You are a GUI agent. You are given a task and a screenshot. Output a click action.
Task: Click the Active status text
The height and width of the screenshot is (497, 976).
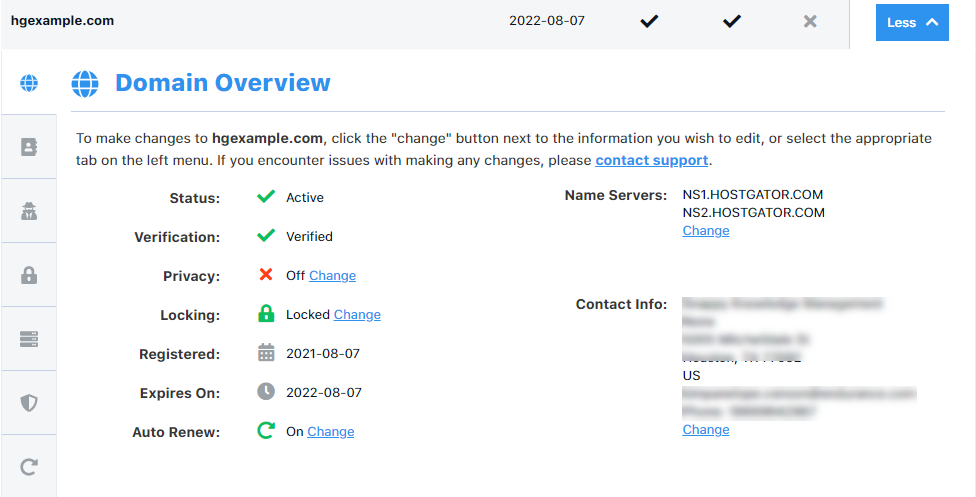tap(305, 197)
